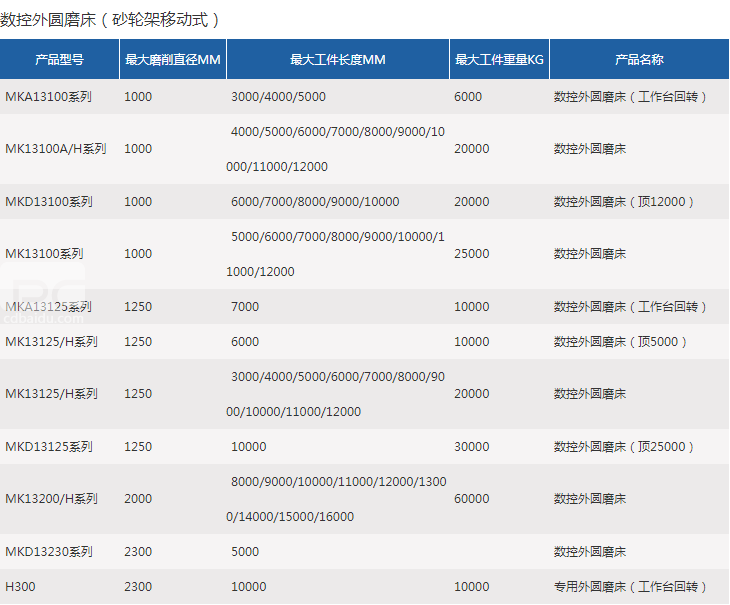Click the MKD13125系列 model name
This screenshot has width=730, height=605.
(49, 447)
